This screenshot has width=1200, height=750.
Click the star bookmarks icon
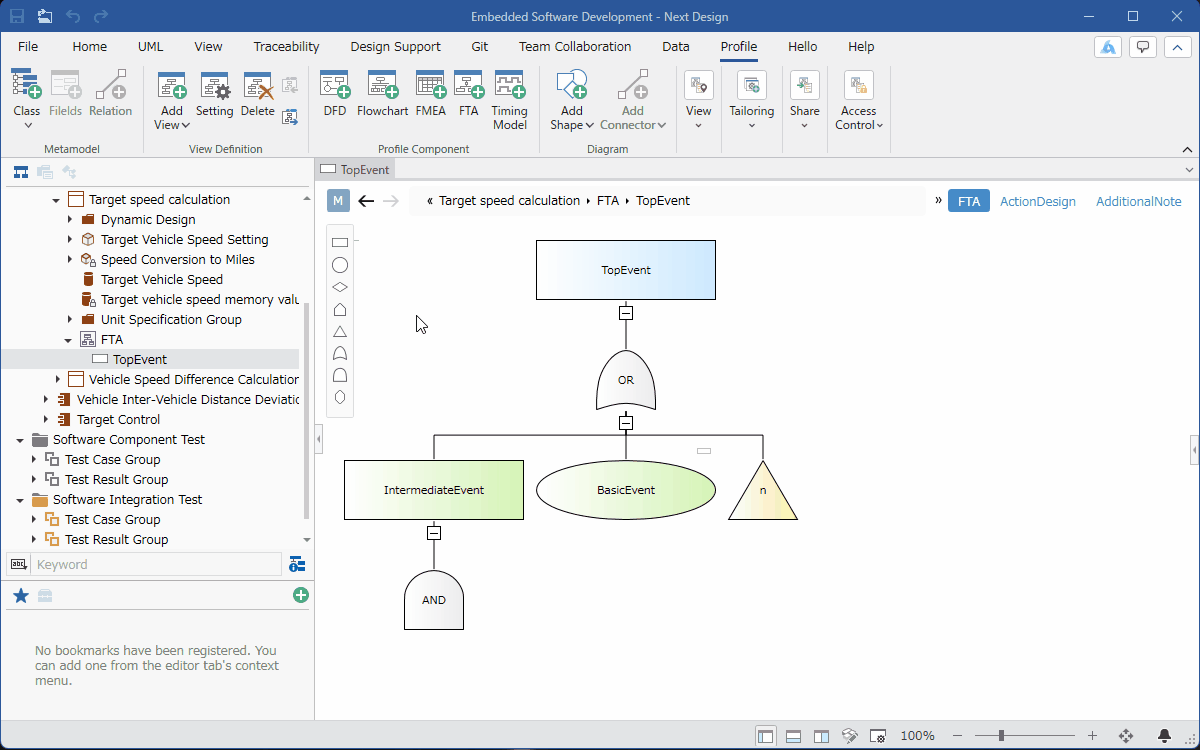click(20, 596)
